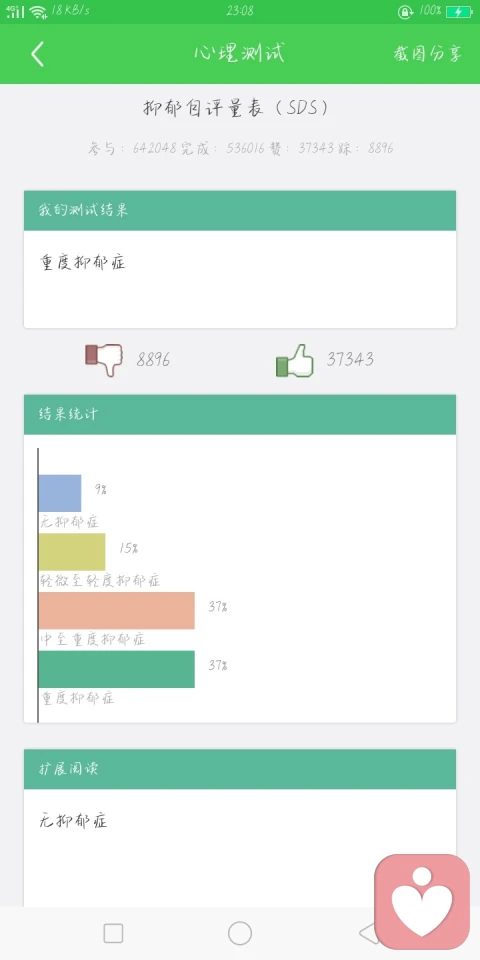Tap the Wi-Fi status icon
This screenshot has height=960, width=480.
click(x=38, y=11)
